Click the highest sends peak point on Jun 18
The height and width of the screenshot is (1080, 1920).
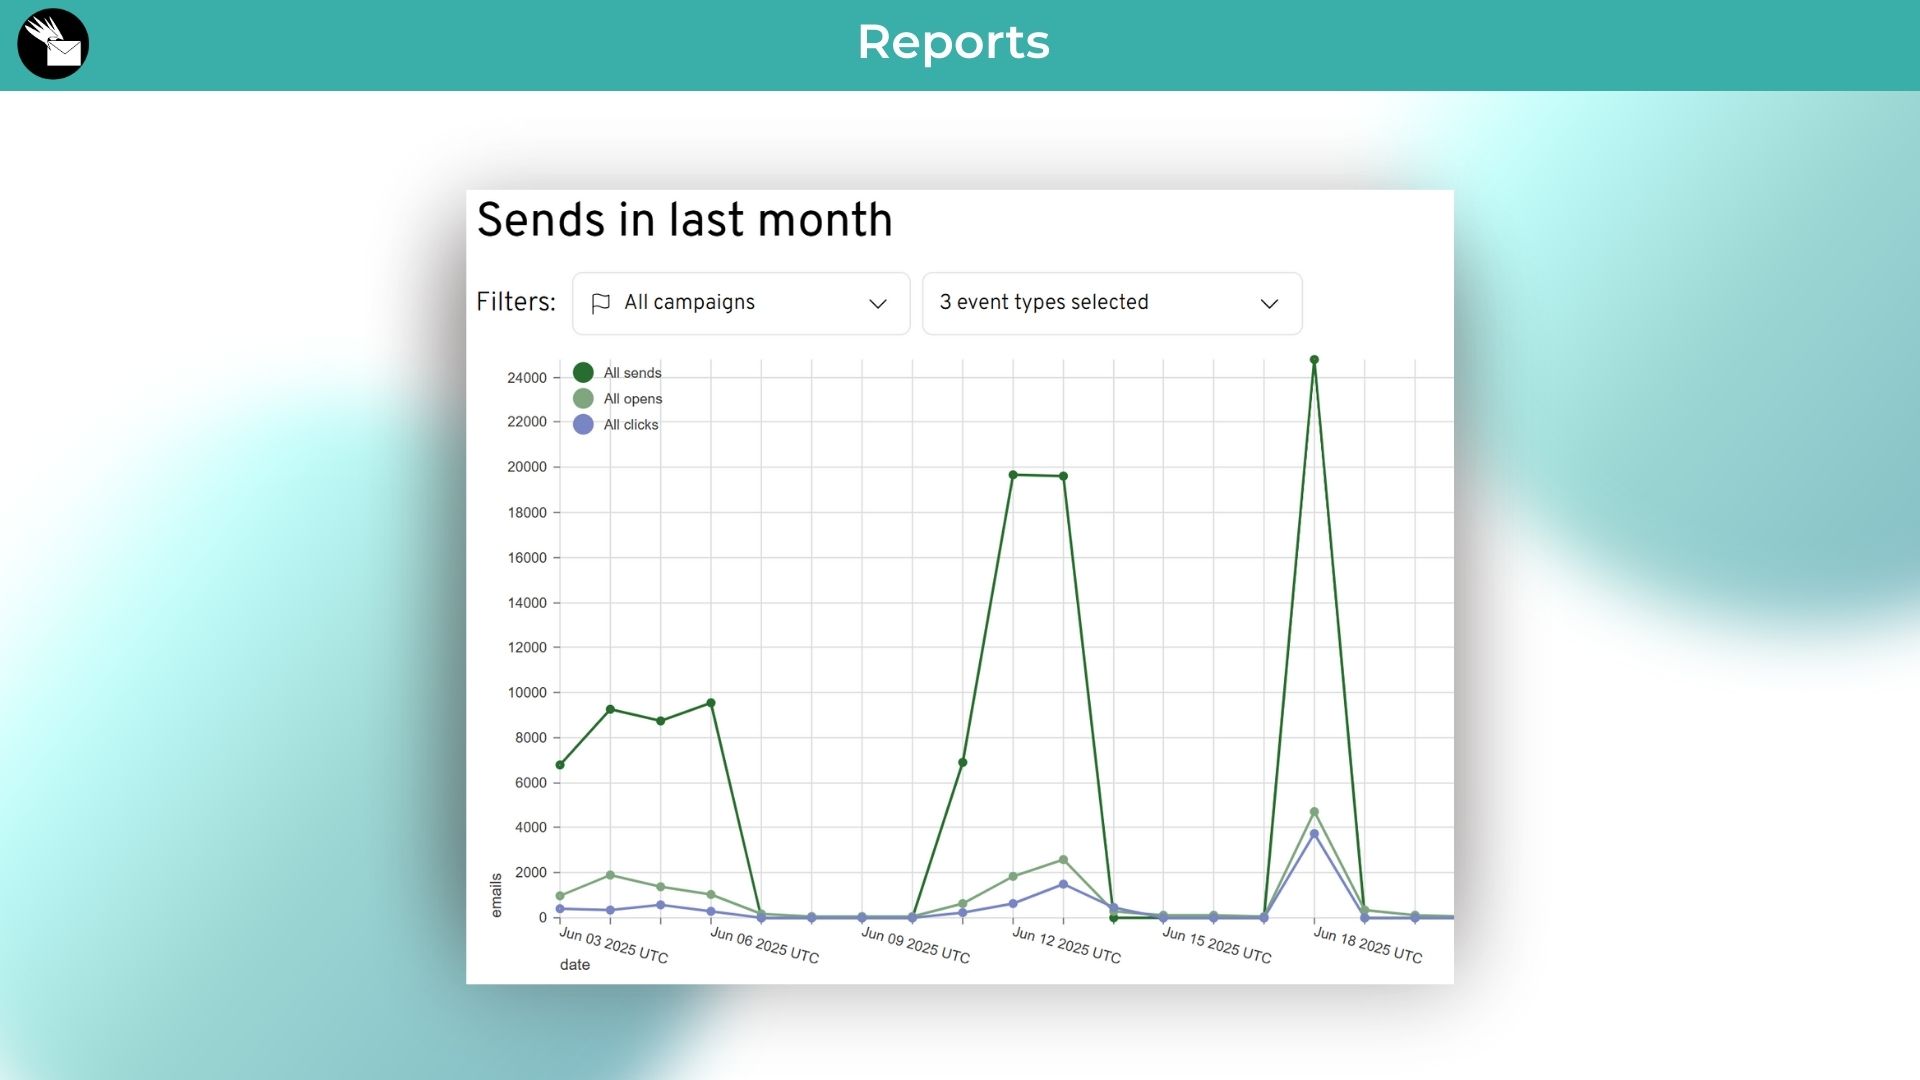(1314, 360)
